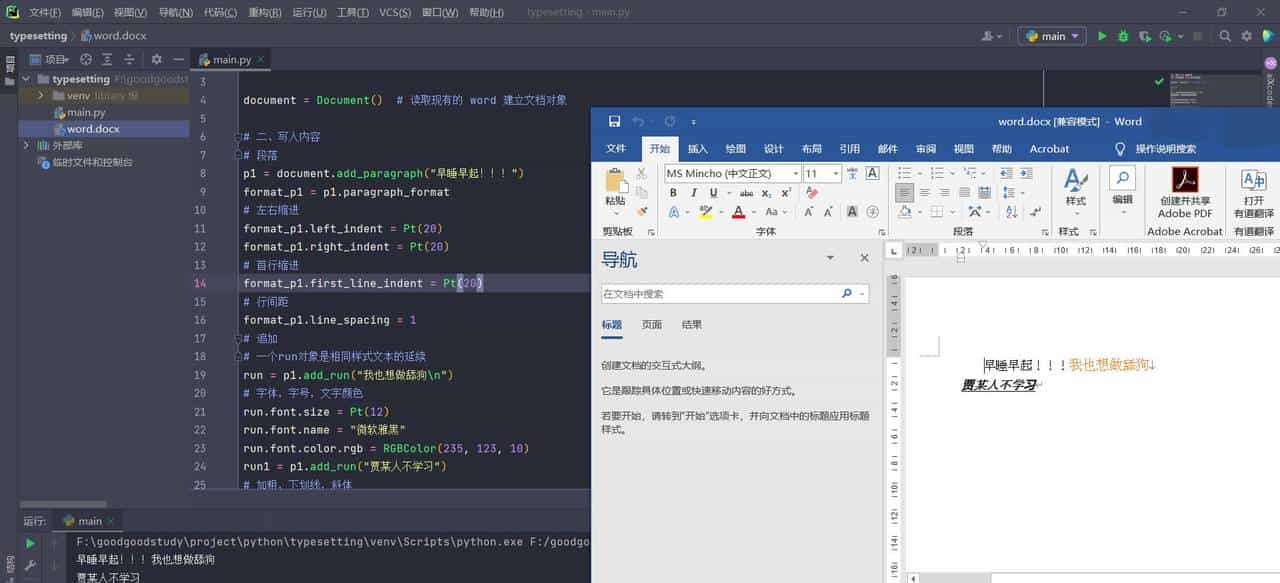This screenshot has height=583, width=1280.
Task: Run the main Python script in PyCharm
Action: pyautogui.click(x=1102, y=35)
